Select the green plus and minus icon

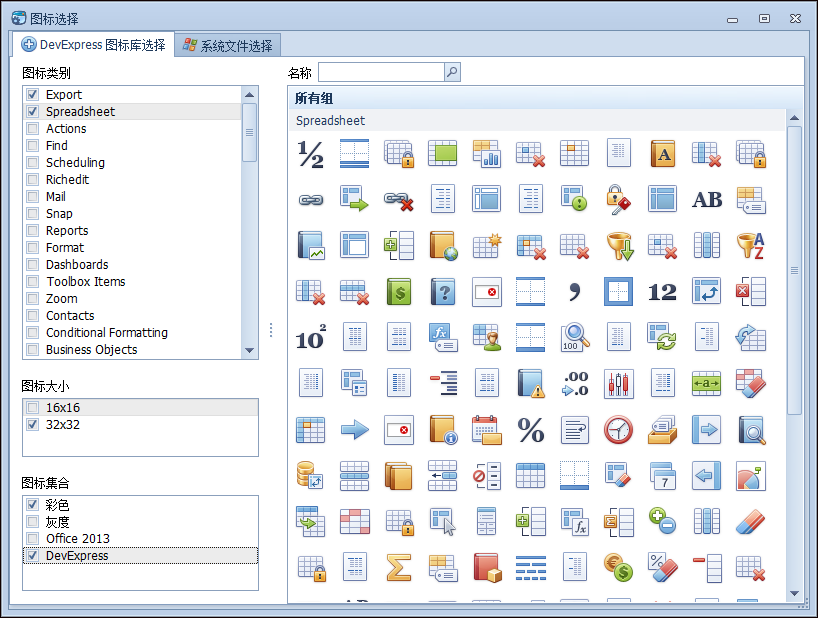[662, 521]
